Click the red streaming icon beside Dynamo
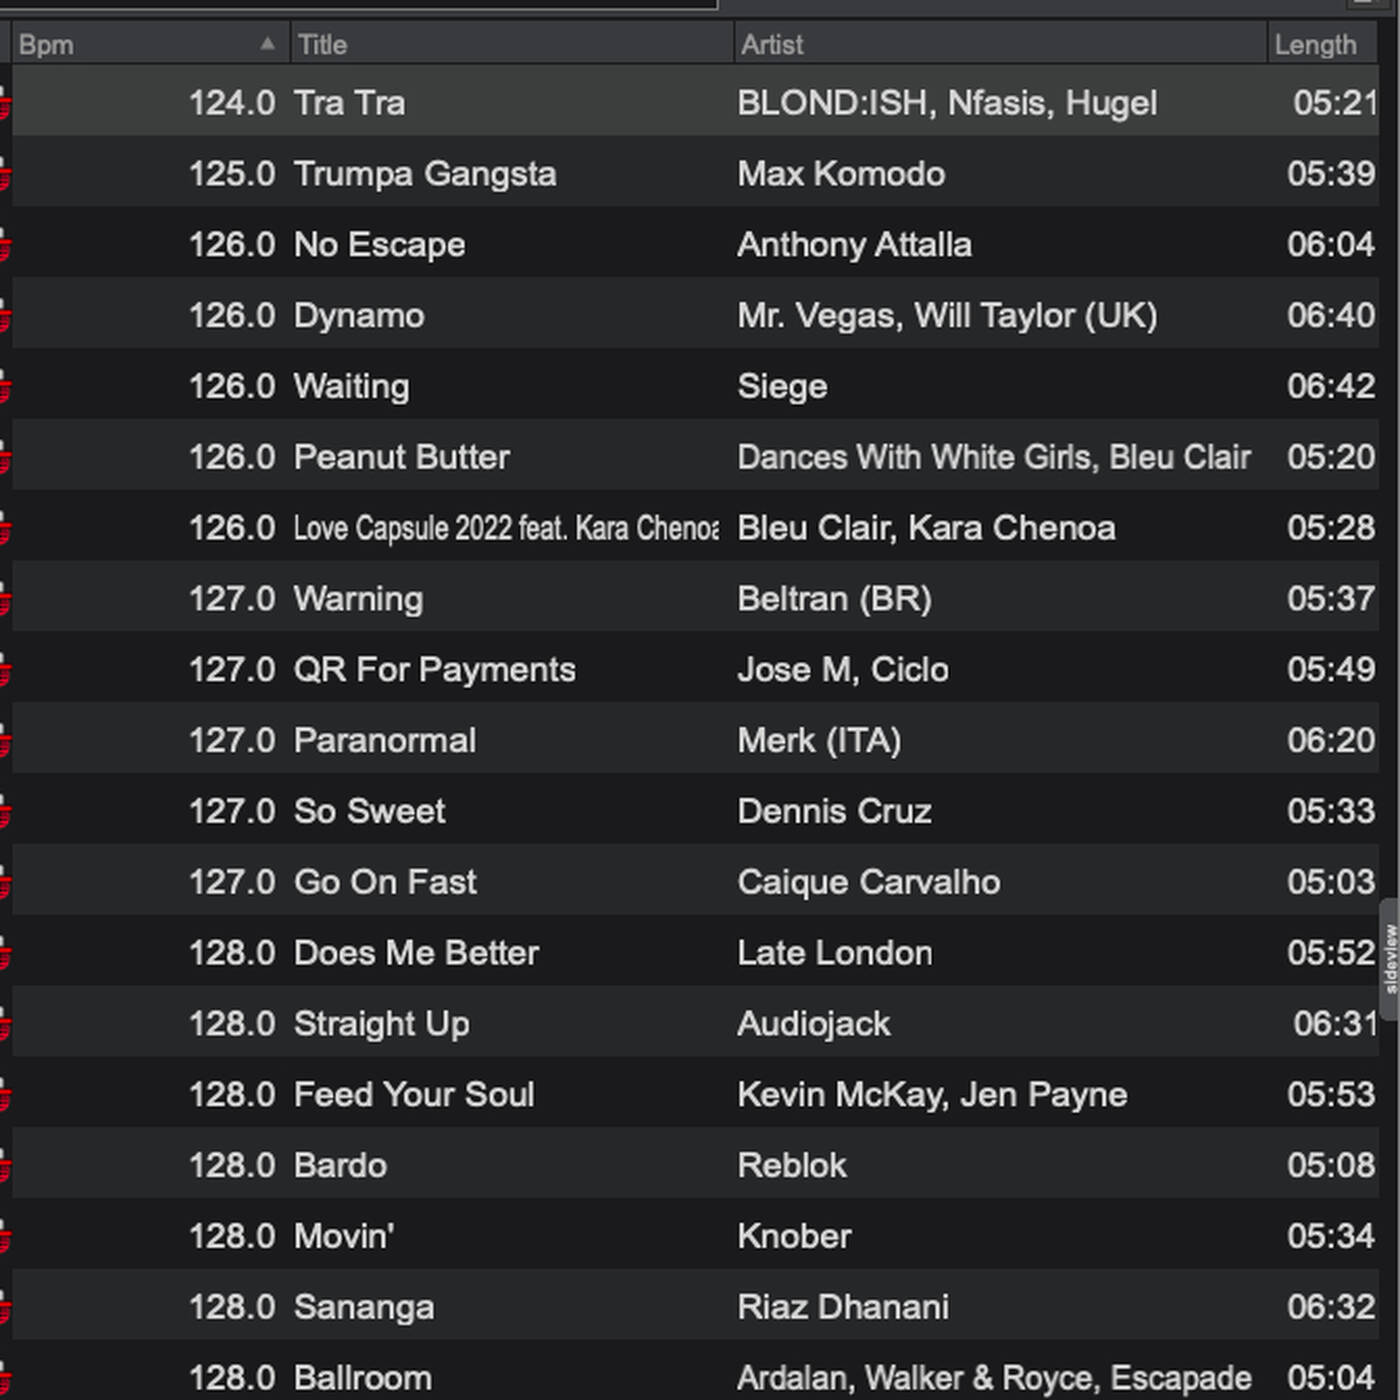Image resolution: width=1400 pixels, height=1400 pixels. [x=4, y=316]
